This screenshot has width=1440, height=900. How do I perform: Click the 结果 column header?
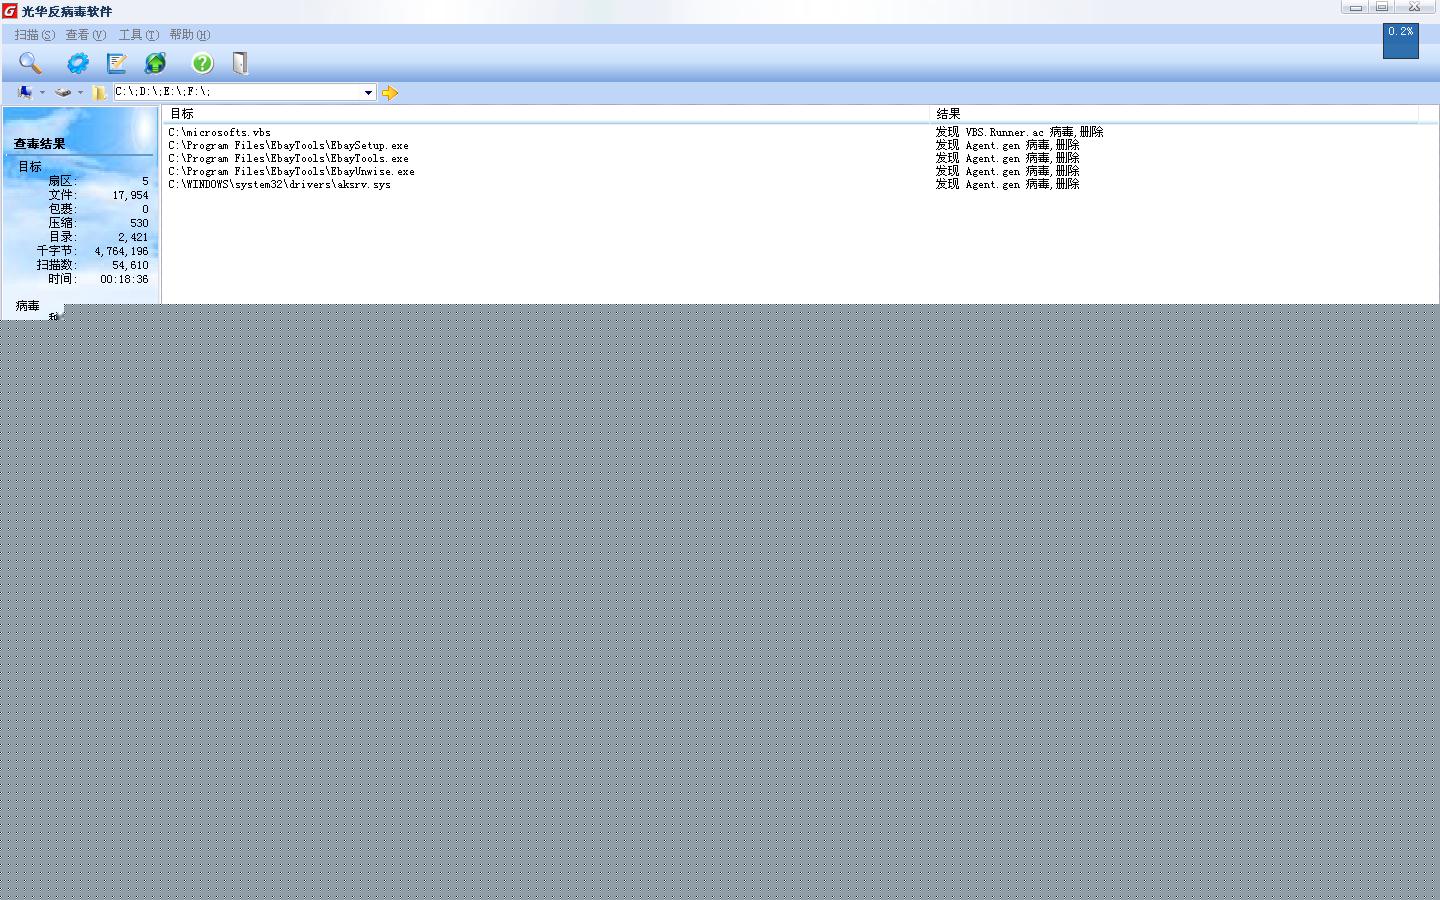tap(1170, 114)
